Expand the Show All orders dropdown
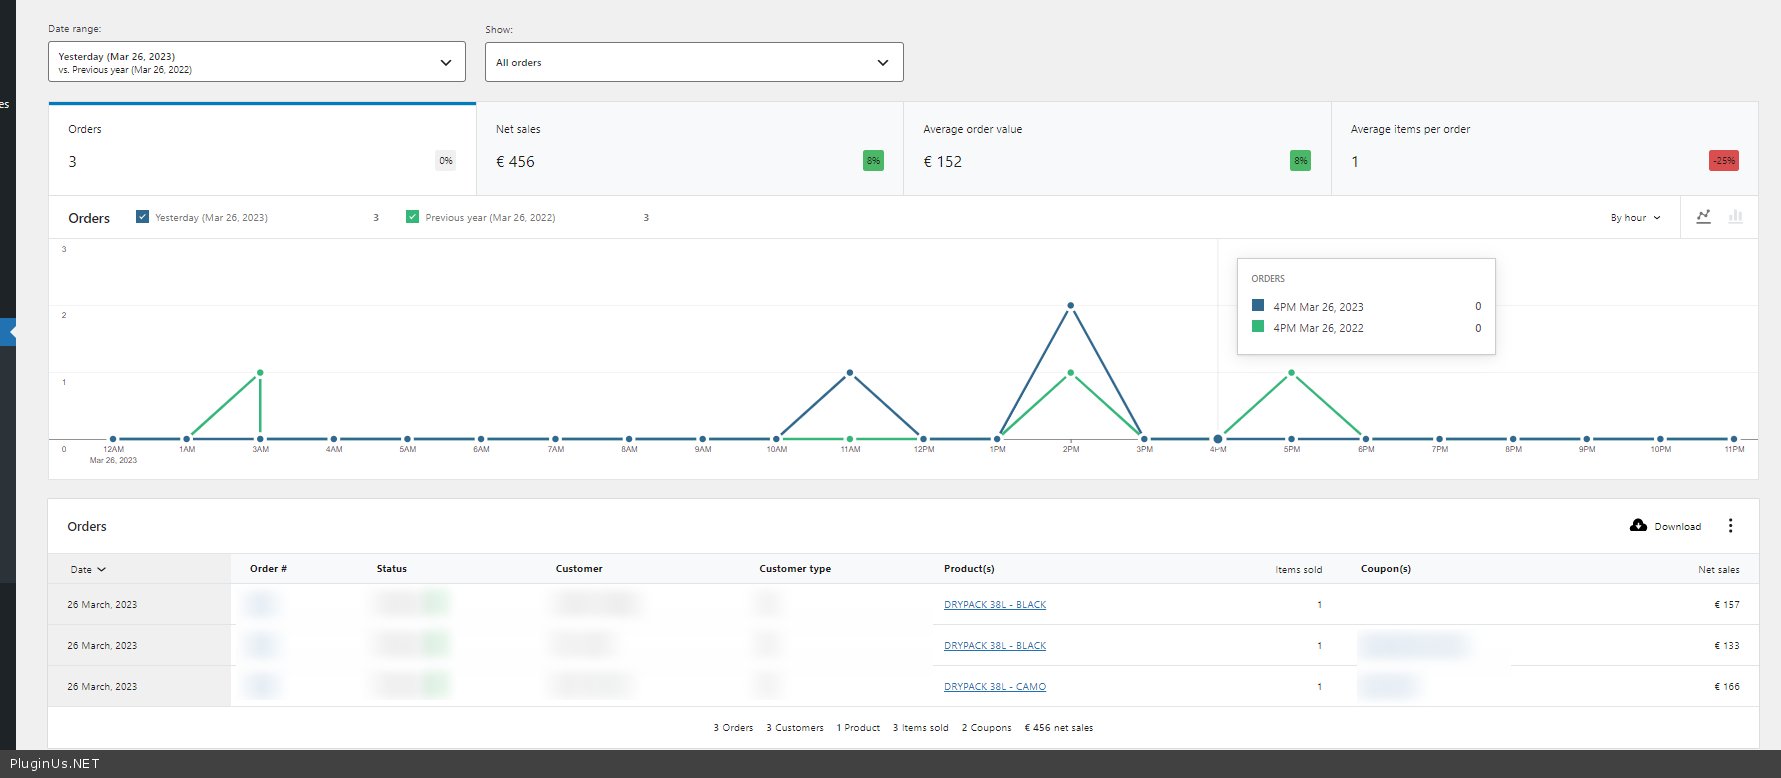The image size is (1781, 778). (693, 62)
